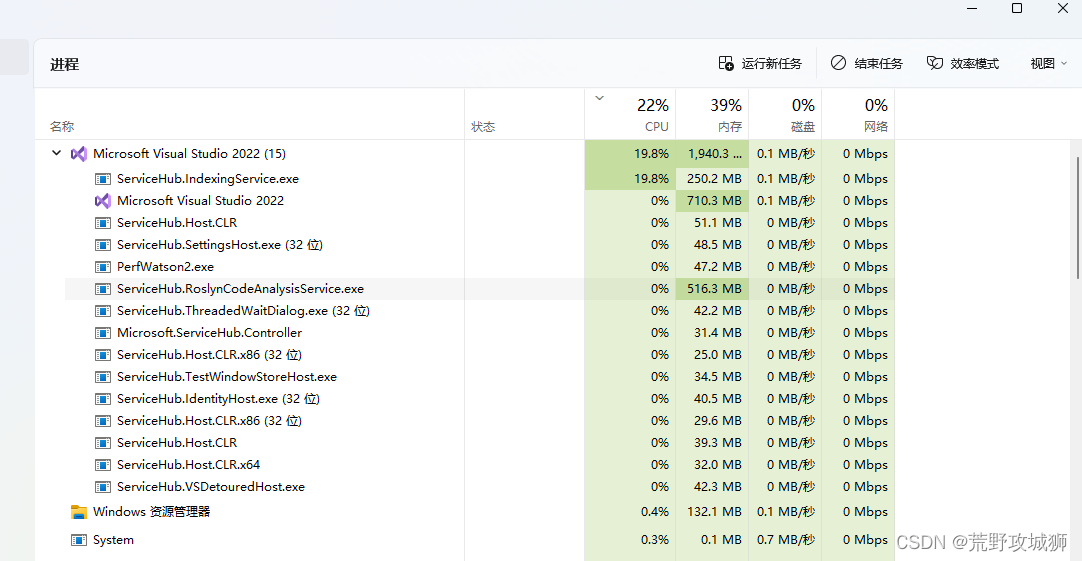Click 效率模式 button
Screen dimensions: 1082x561
point(963,63)
